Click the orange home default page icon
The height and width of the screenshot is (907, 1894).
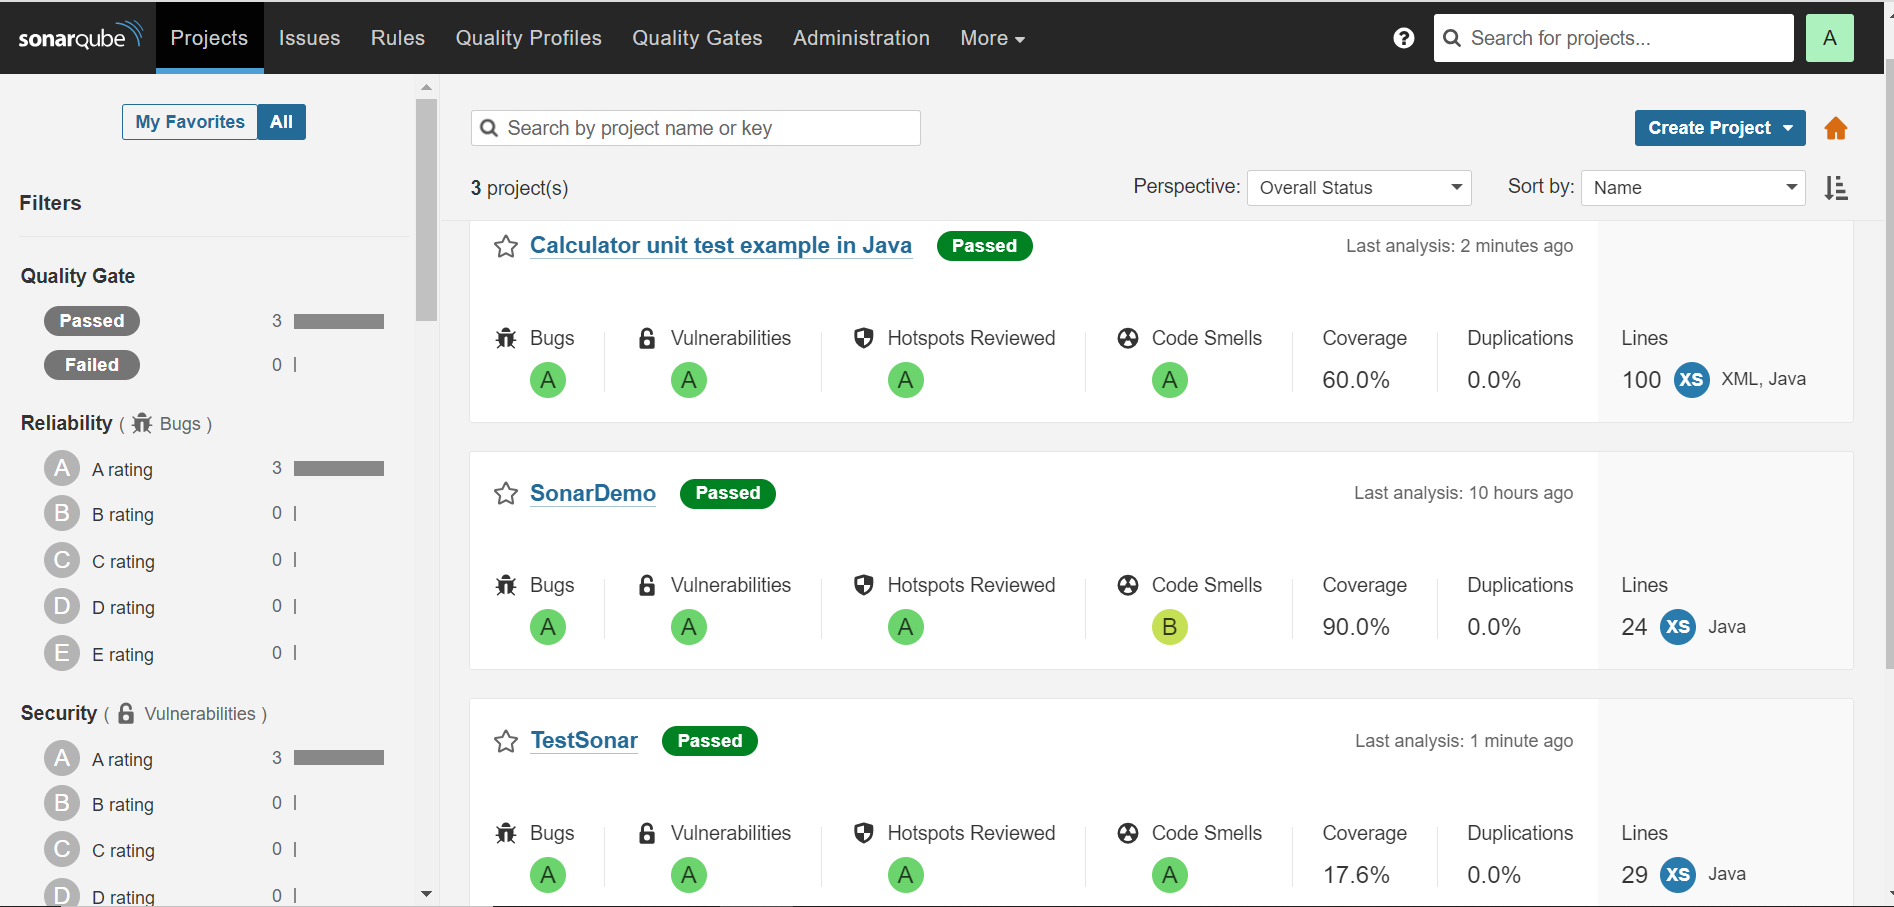(x=1836, y=128)
